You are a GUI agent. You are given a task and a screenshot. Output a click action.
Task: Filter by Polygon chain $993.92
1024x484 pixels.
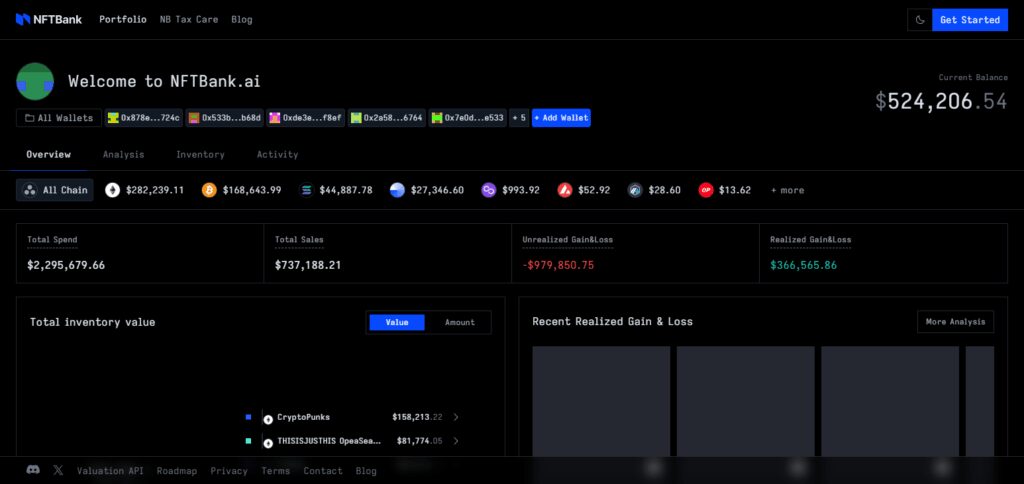511,190
